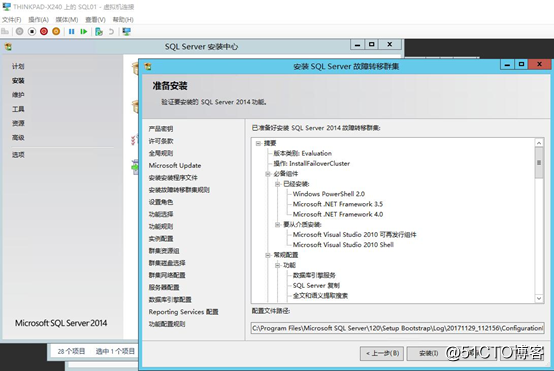
Task: Select Microsoft .NET Framework 3.5 row
Action: click(338, 204)
